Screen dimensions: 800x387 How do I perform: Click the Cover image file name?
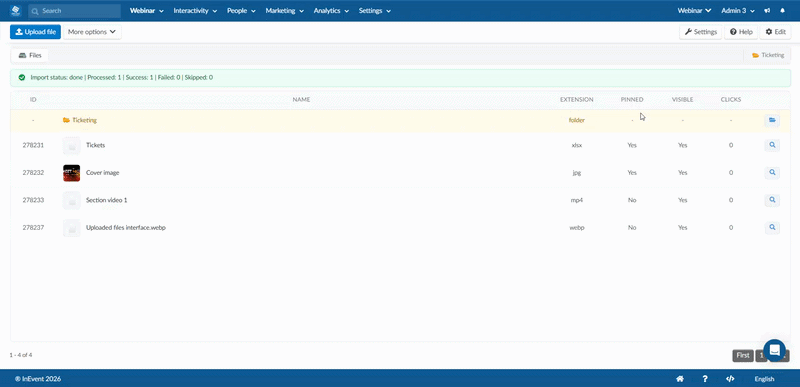103,173
